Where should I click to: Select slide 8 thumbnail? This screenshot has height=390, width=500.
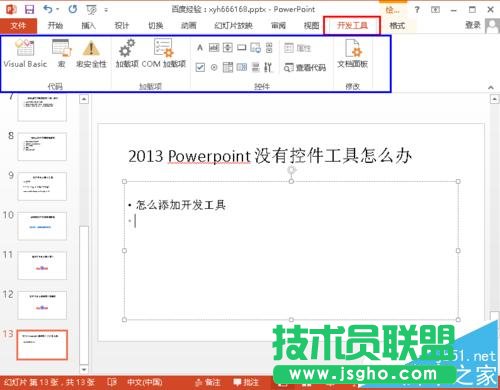pos(42,147)
